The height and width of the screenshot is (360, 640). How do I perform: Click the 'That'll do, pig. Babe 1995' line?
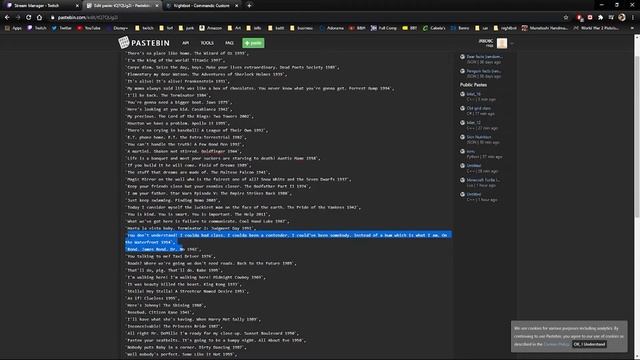174,270
